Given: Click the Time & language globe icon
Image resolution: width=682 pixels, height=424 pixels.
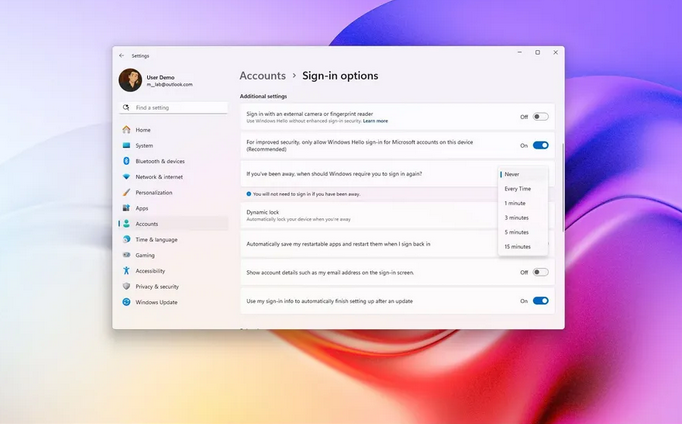Looking at the screenshot, I should click(126, 239).
